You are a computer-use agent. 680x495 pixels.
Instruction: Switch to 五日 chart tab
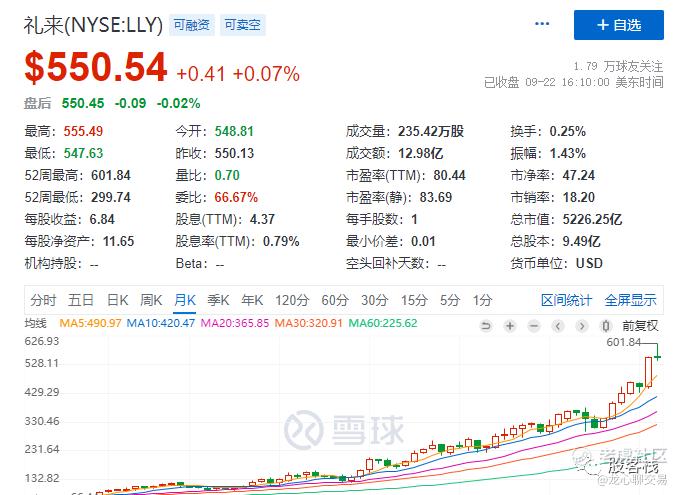81,300
